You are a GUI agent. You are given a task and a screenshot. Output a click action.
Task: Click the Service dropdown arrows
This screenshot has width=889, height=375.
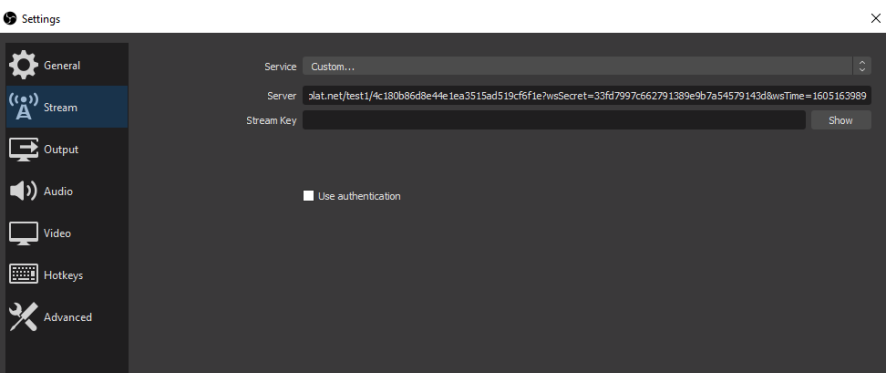[x=862, y=66]
